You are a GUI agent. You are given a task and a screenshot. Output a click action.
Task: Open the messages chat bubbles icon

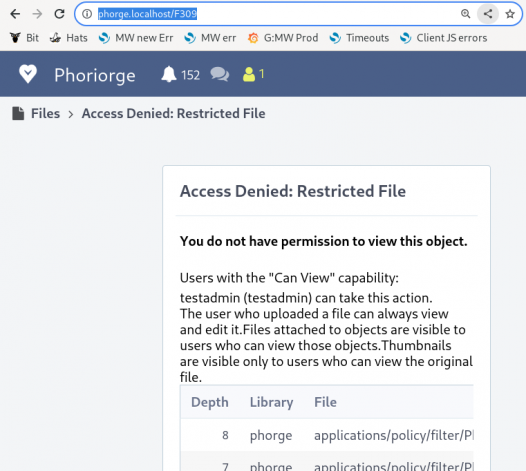coord(220,74)
